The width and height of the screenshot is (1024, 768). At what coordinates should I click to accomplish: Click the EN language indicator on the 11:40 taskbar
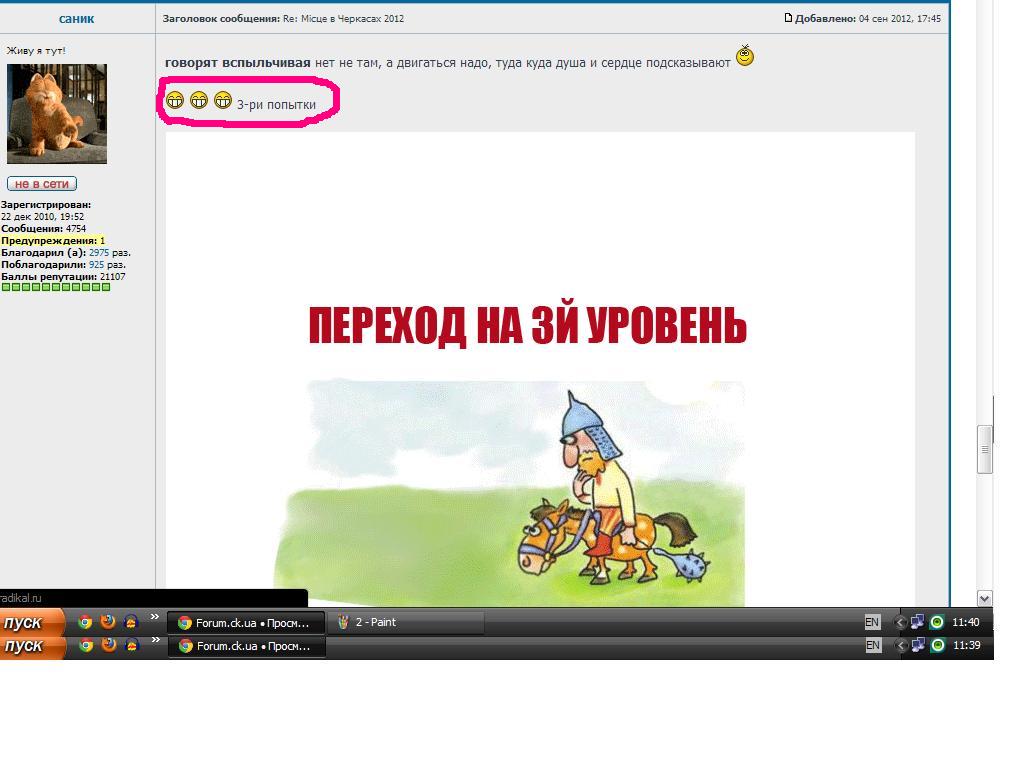[x=872, y=622]
